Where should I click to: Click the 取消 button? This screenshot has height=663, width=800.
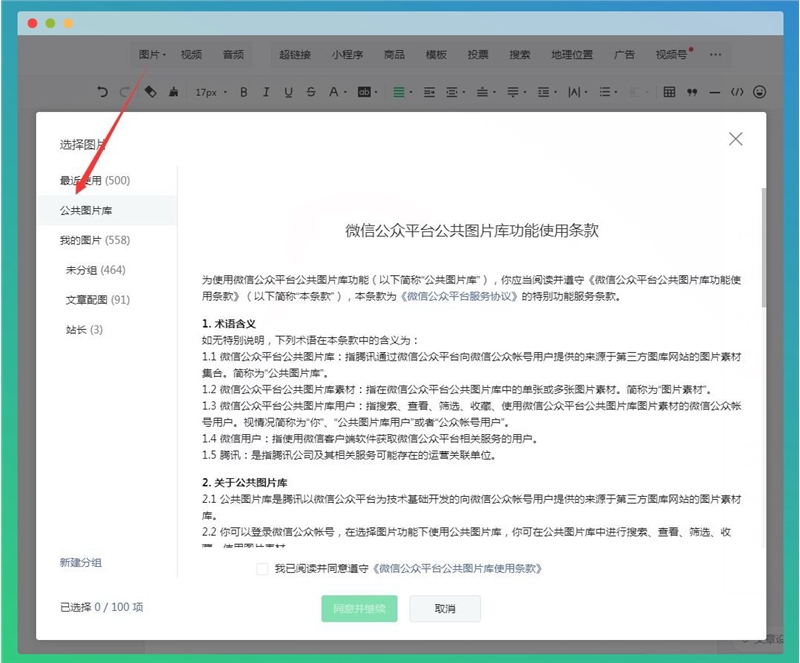tap(445, 608)
